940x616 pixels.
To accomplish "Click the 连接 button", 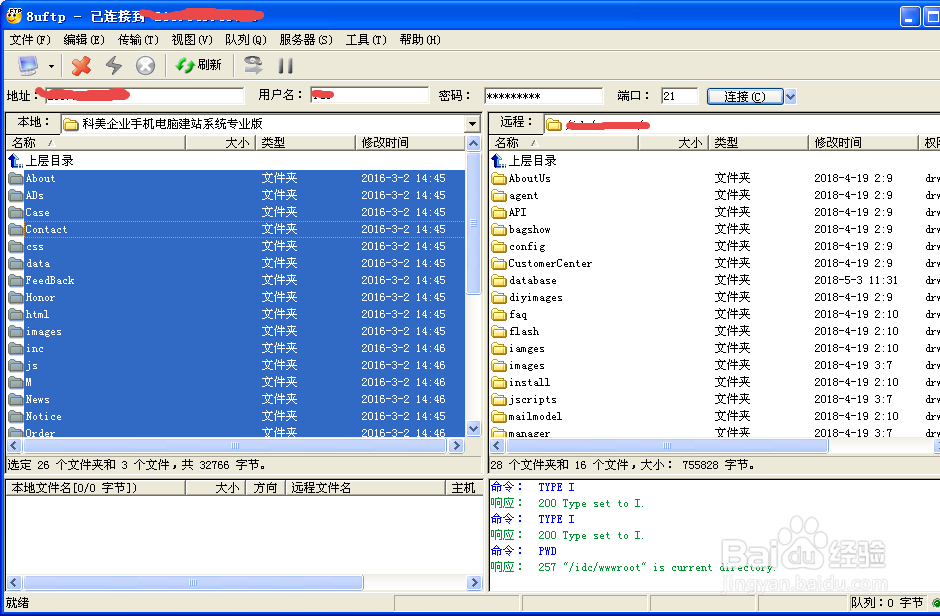I will tap(748, 96).
